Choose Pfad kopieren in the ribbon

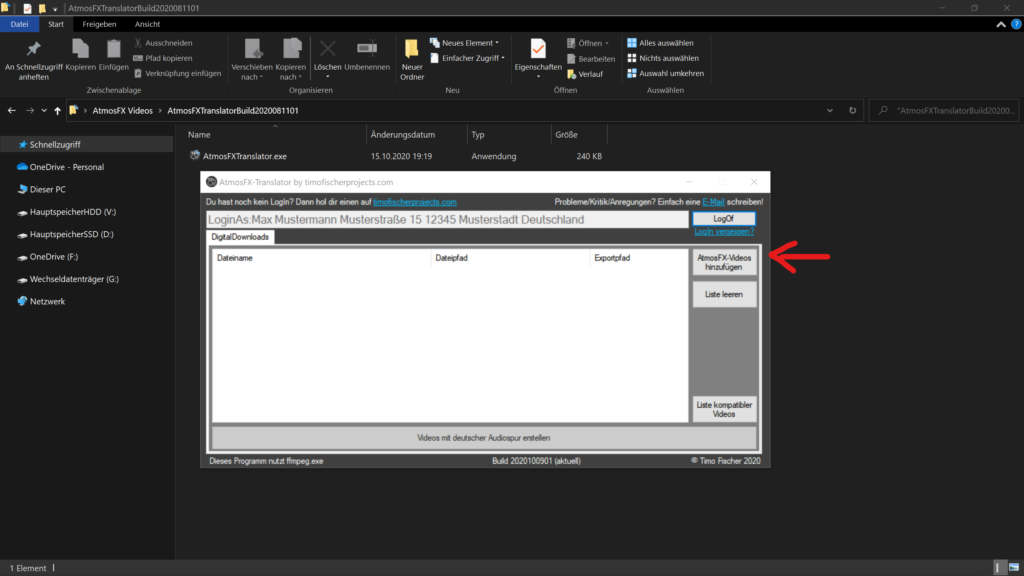[163, 58]
